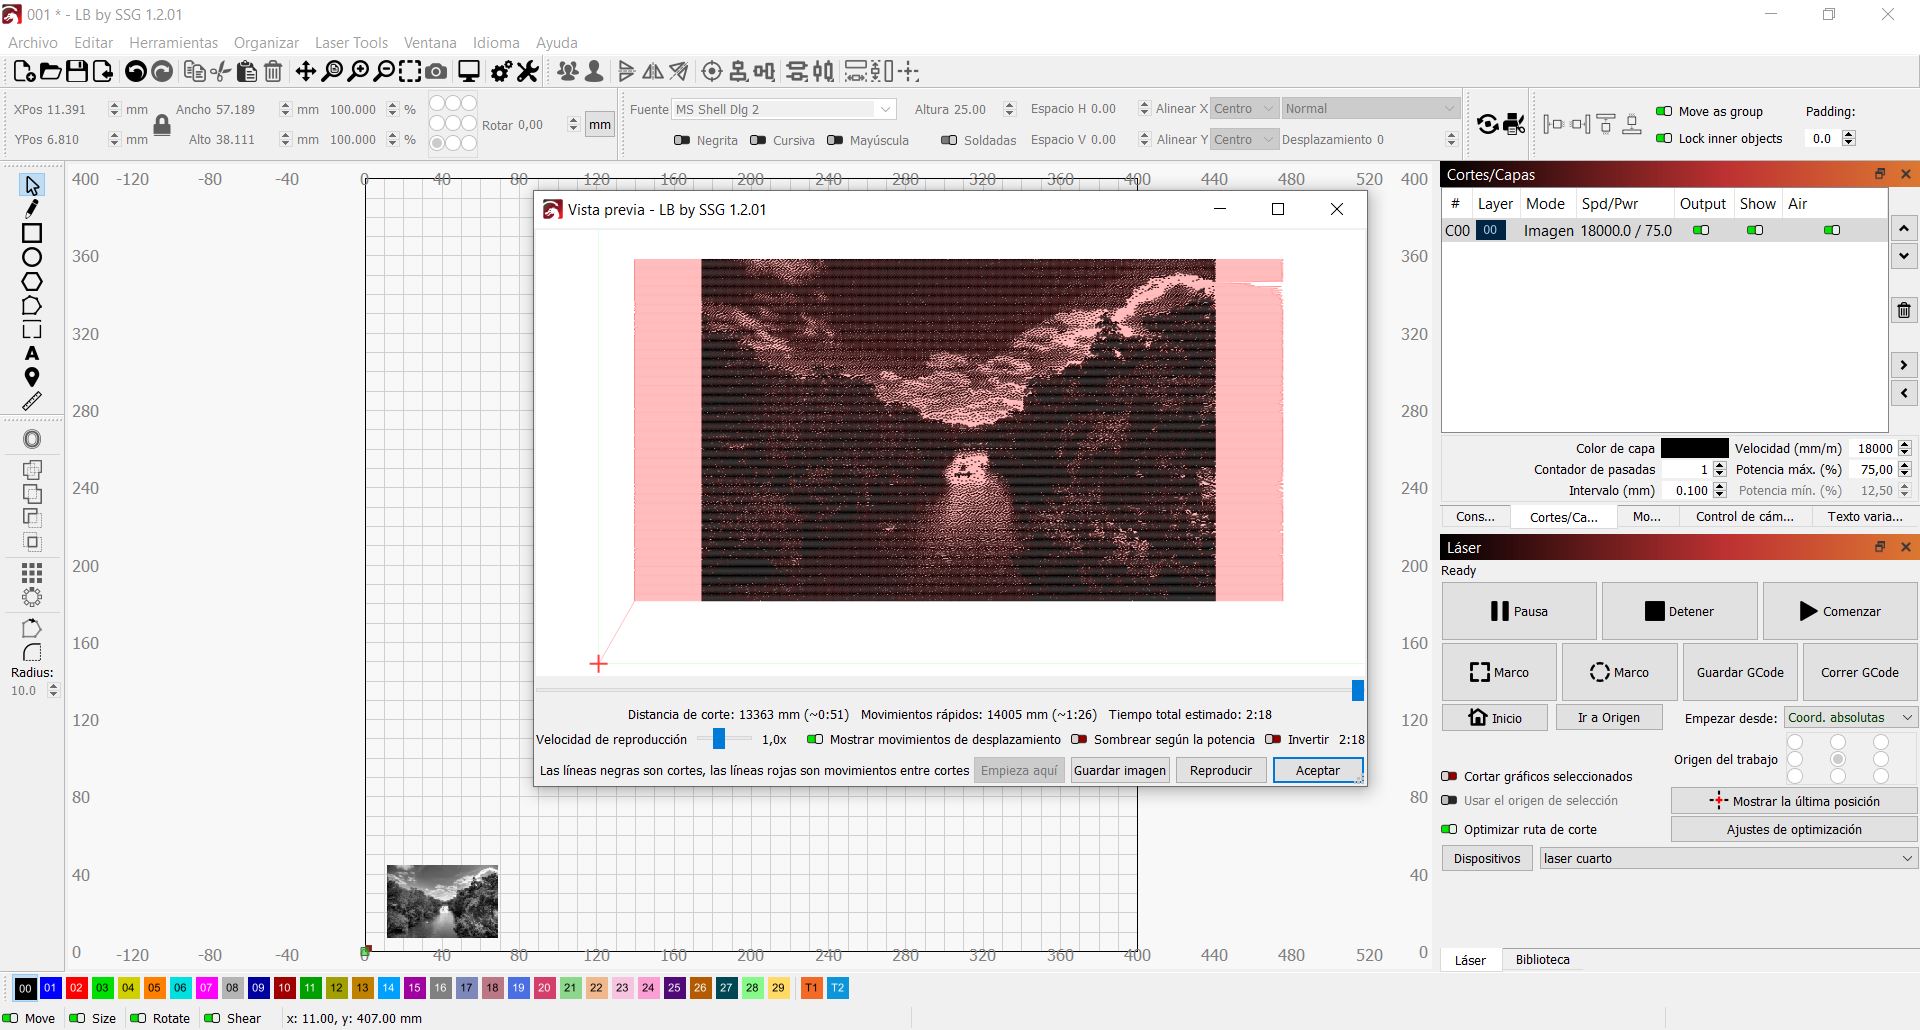Screen dimensions: 1920x1030
Task: Open the Laser Tools menu
Action: point(350,43)
